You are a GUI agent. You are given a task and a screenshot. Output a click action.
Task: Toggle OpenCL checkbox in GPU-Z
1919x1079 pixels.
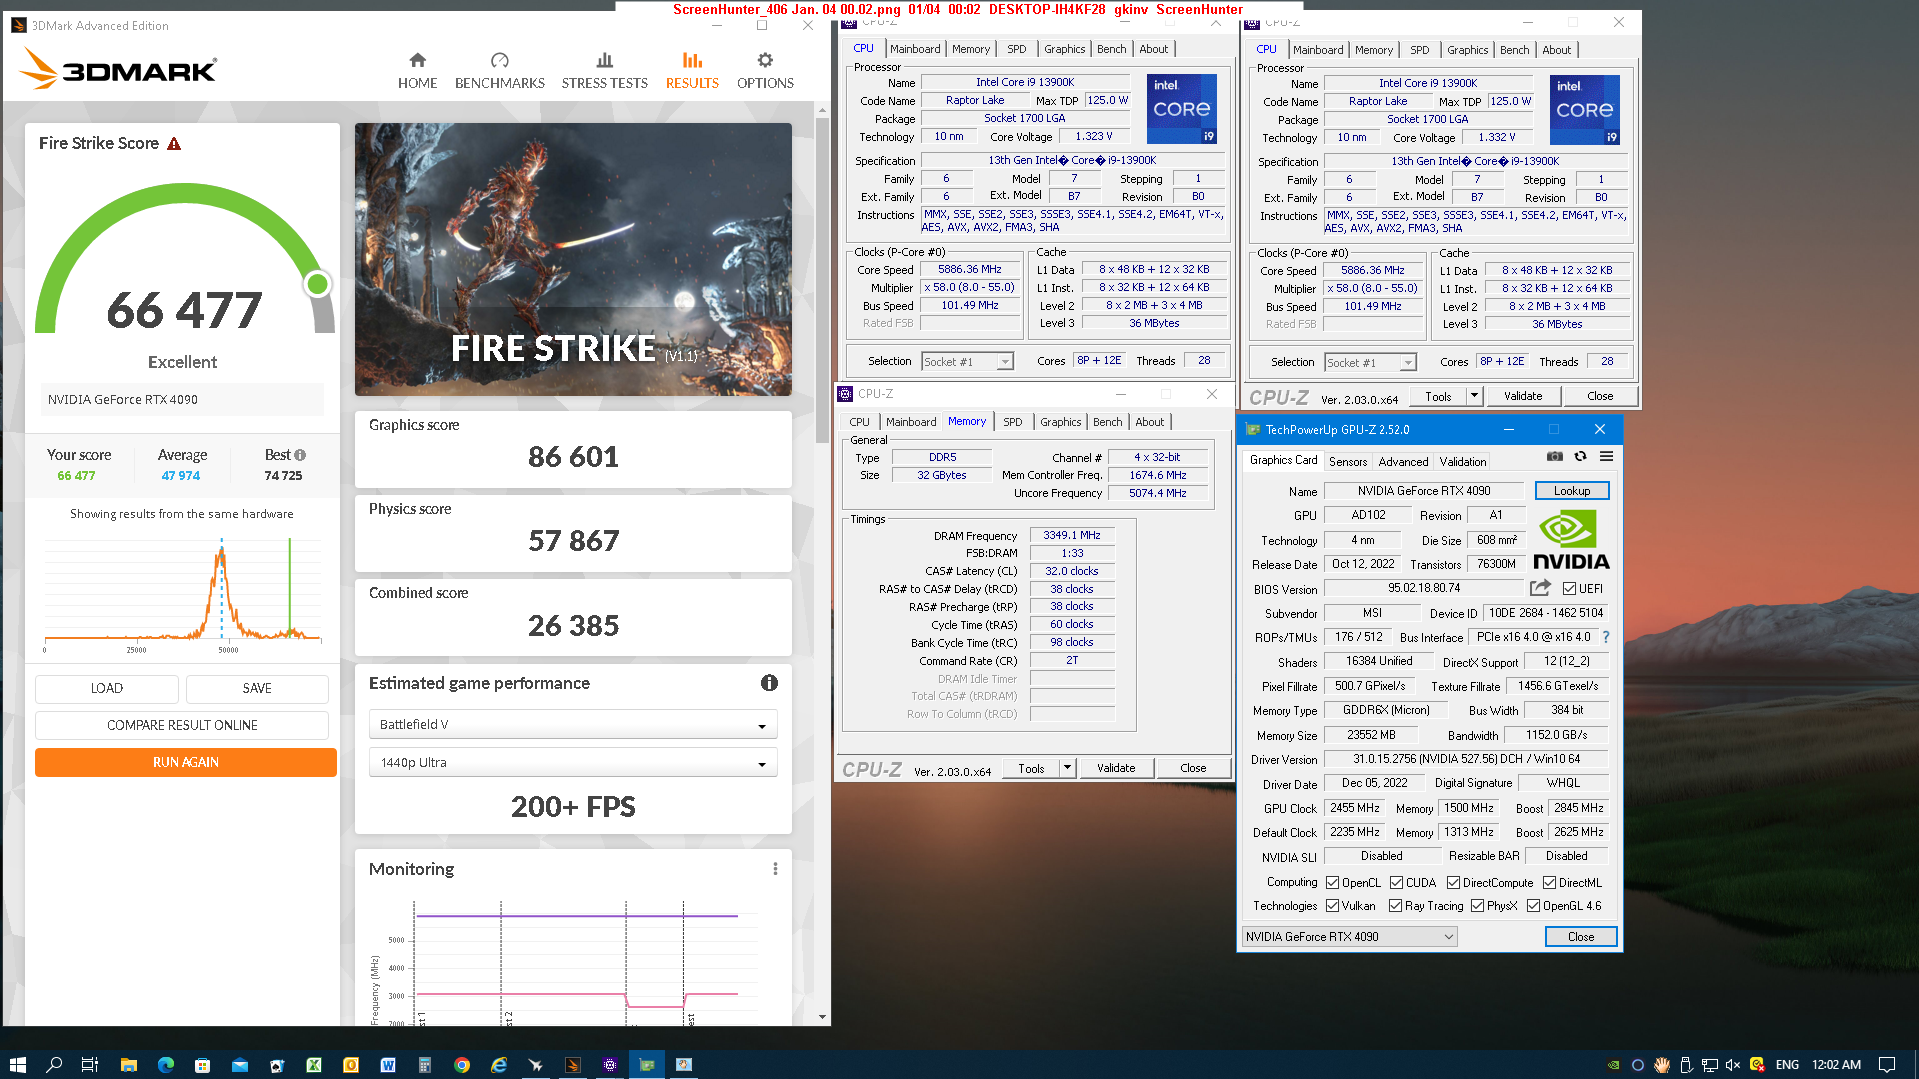(1332, 883)
